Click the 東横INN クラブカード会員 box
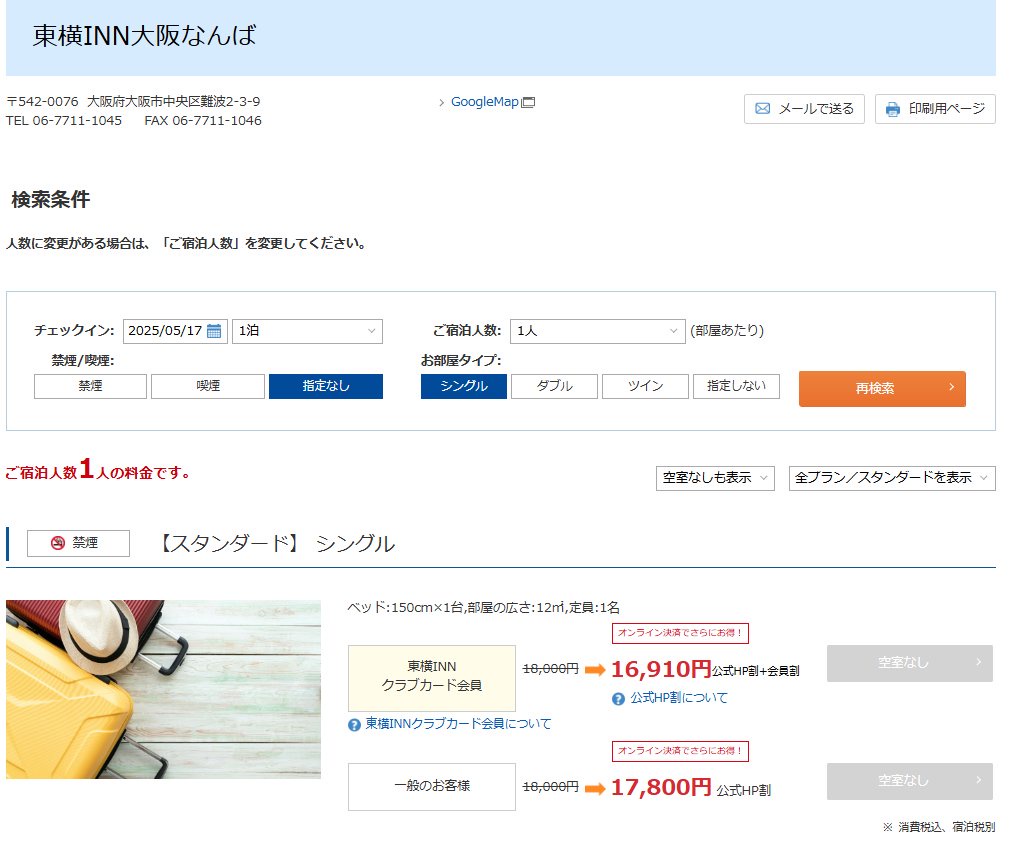This screenshot has height=863, width=1026. pos(432,678)
